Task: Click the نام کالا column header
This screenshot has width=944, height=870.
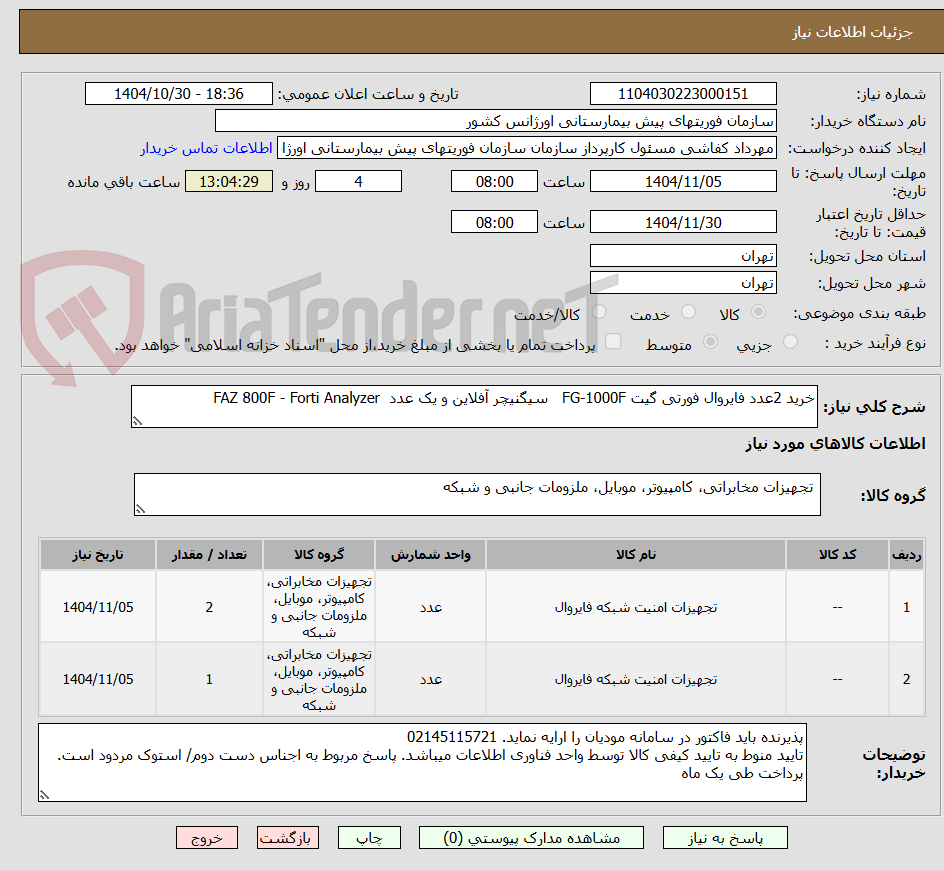Action: (636, 555)
